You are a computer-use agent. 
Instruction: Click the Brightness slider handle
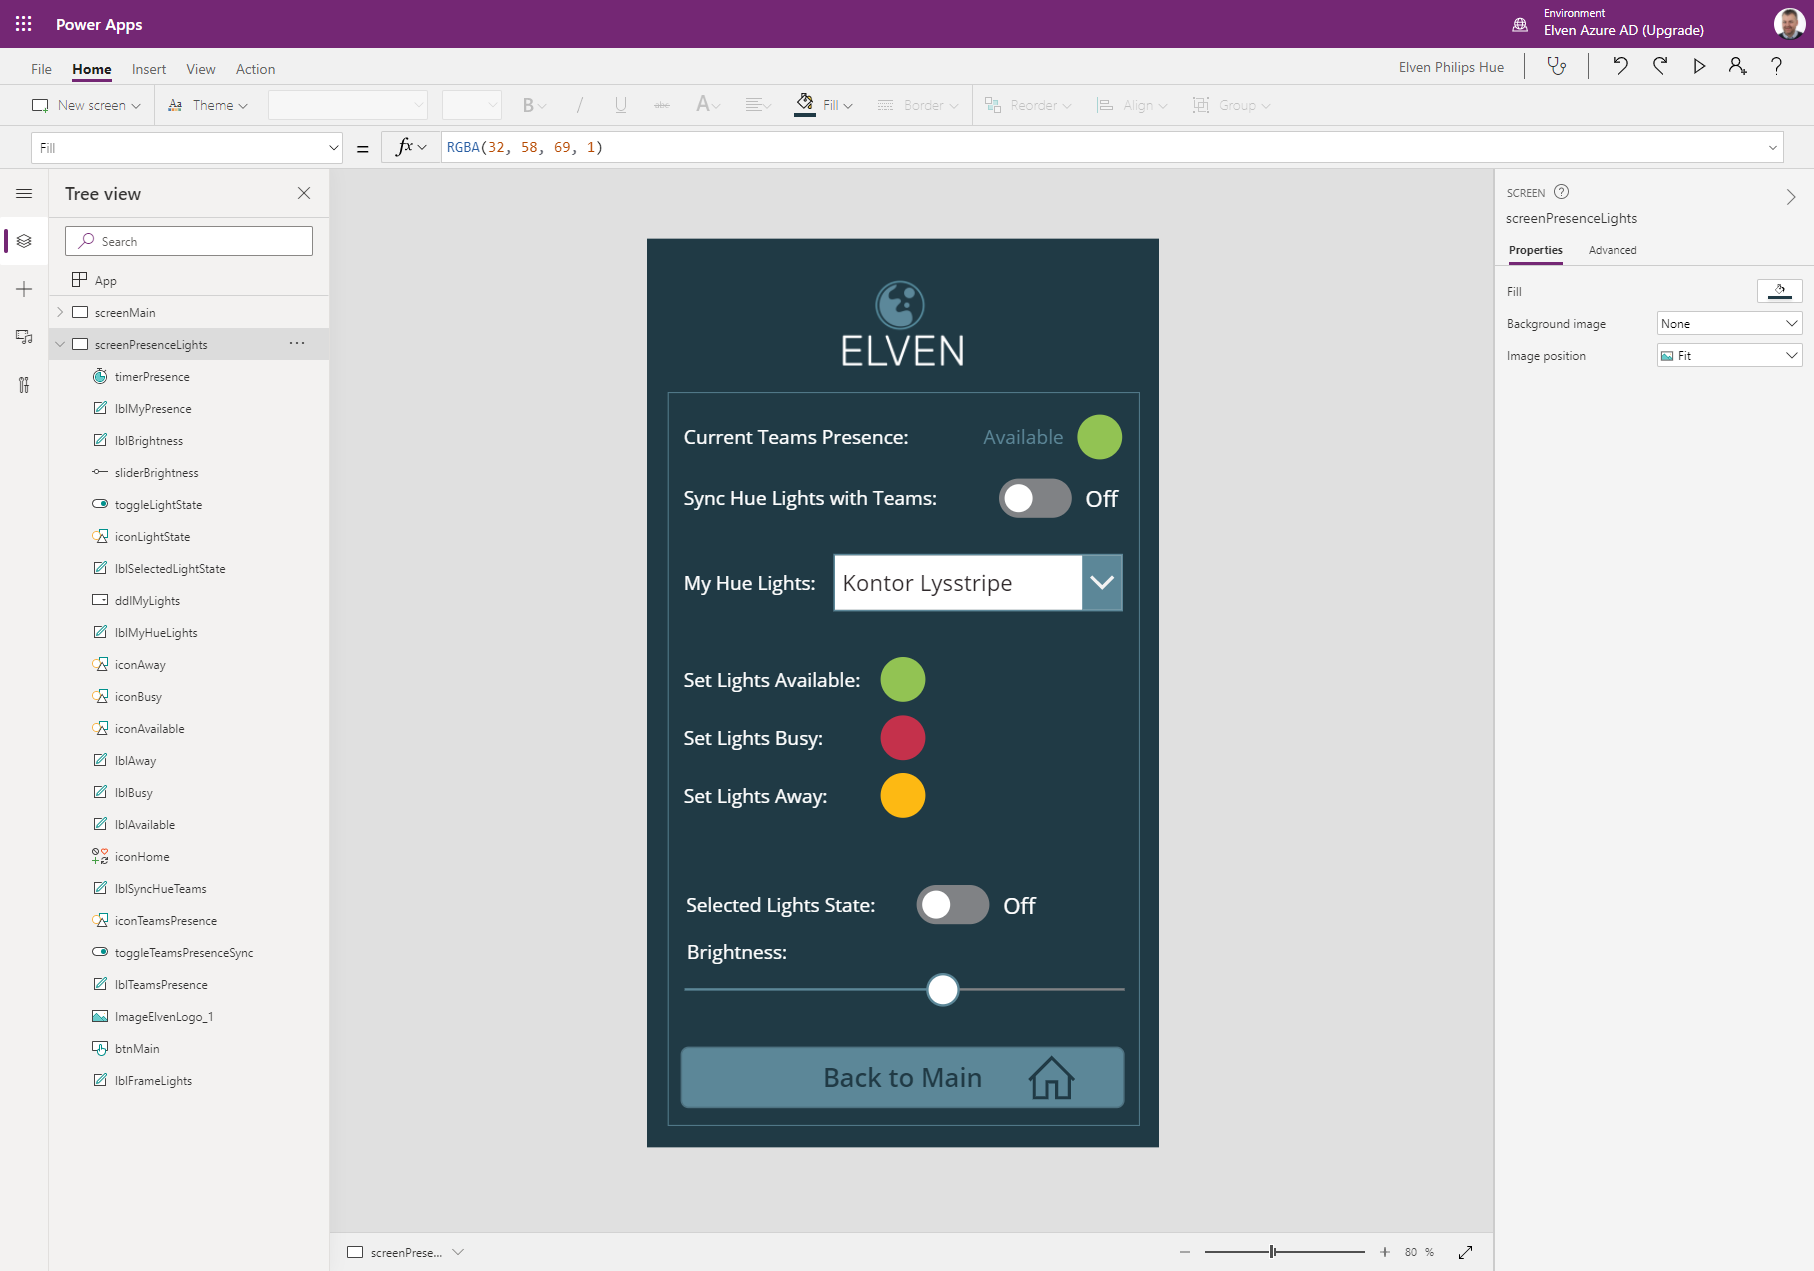point(943,990)
